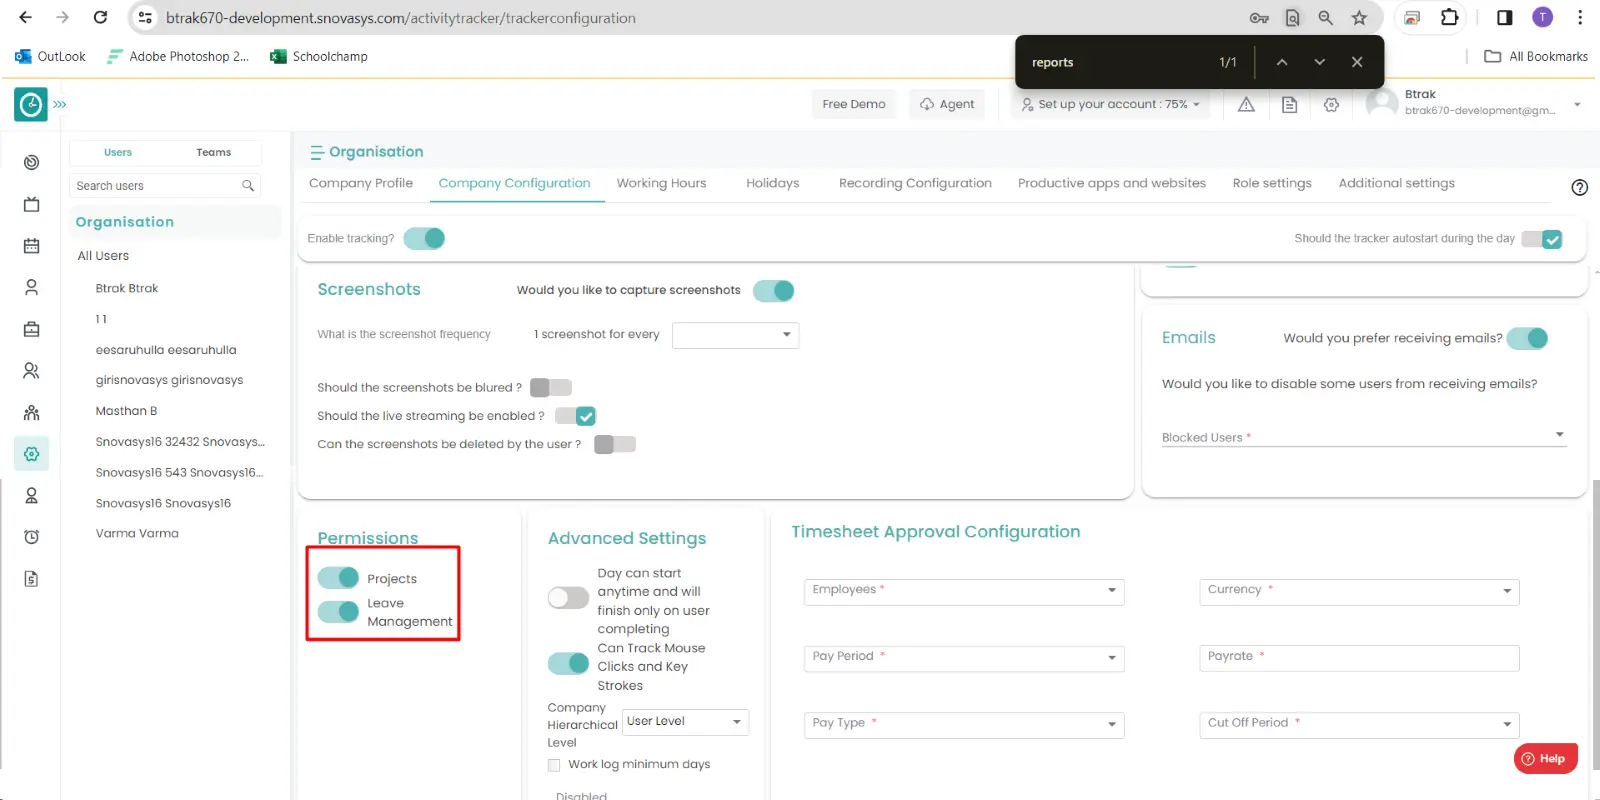This screenshot has height=800, width=1600.
Task: Click the search magnifier in user search
Action: 248,186
